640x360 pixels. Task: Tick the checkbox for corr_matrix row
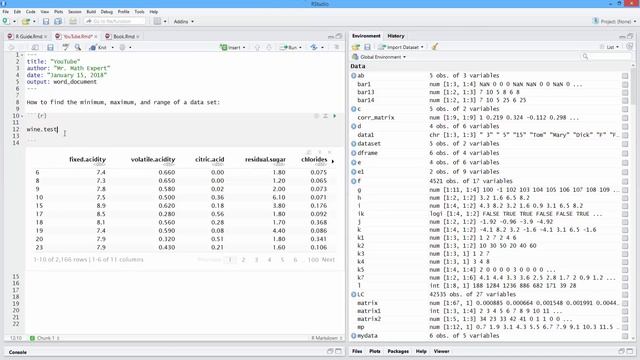pyautogui.click(x=625, y=118)
